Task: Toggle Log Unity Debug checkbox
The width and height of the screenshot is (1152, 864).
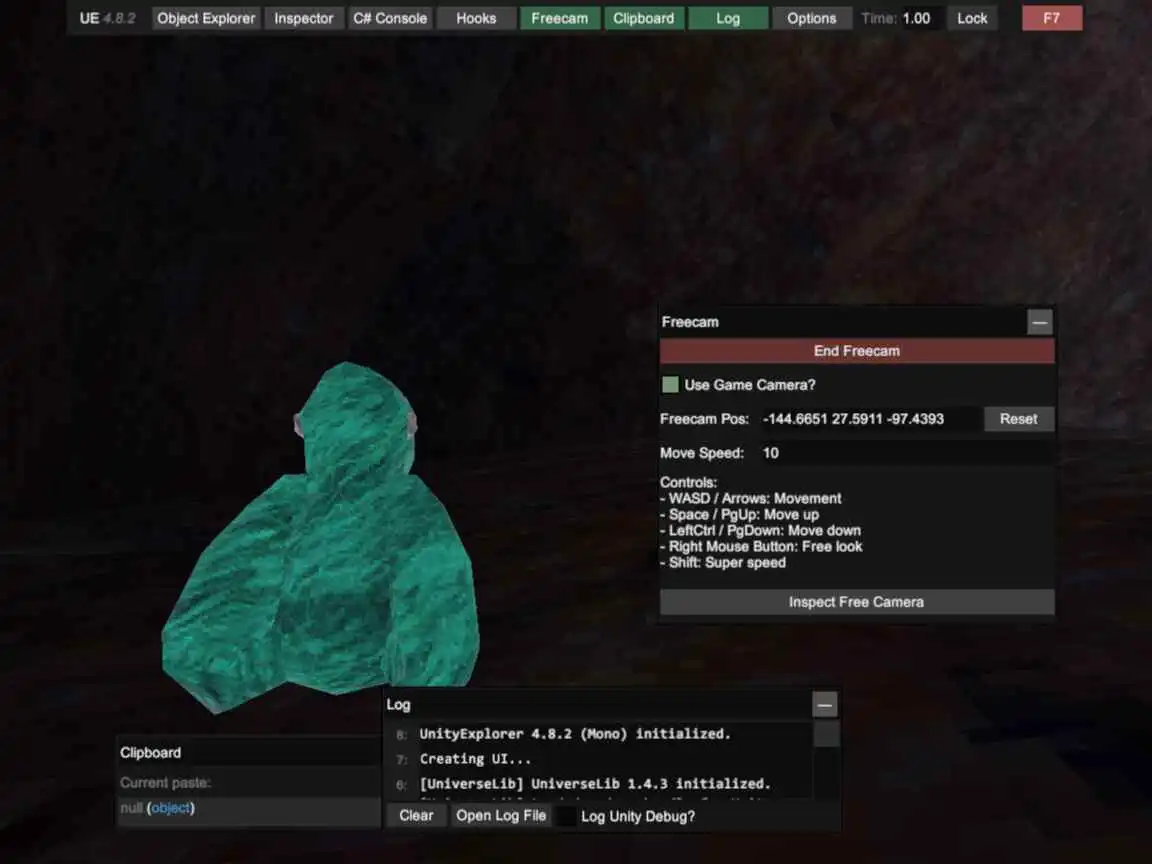Action: tap(566, 816)
